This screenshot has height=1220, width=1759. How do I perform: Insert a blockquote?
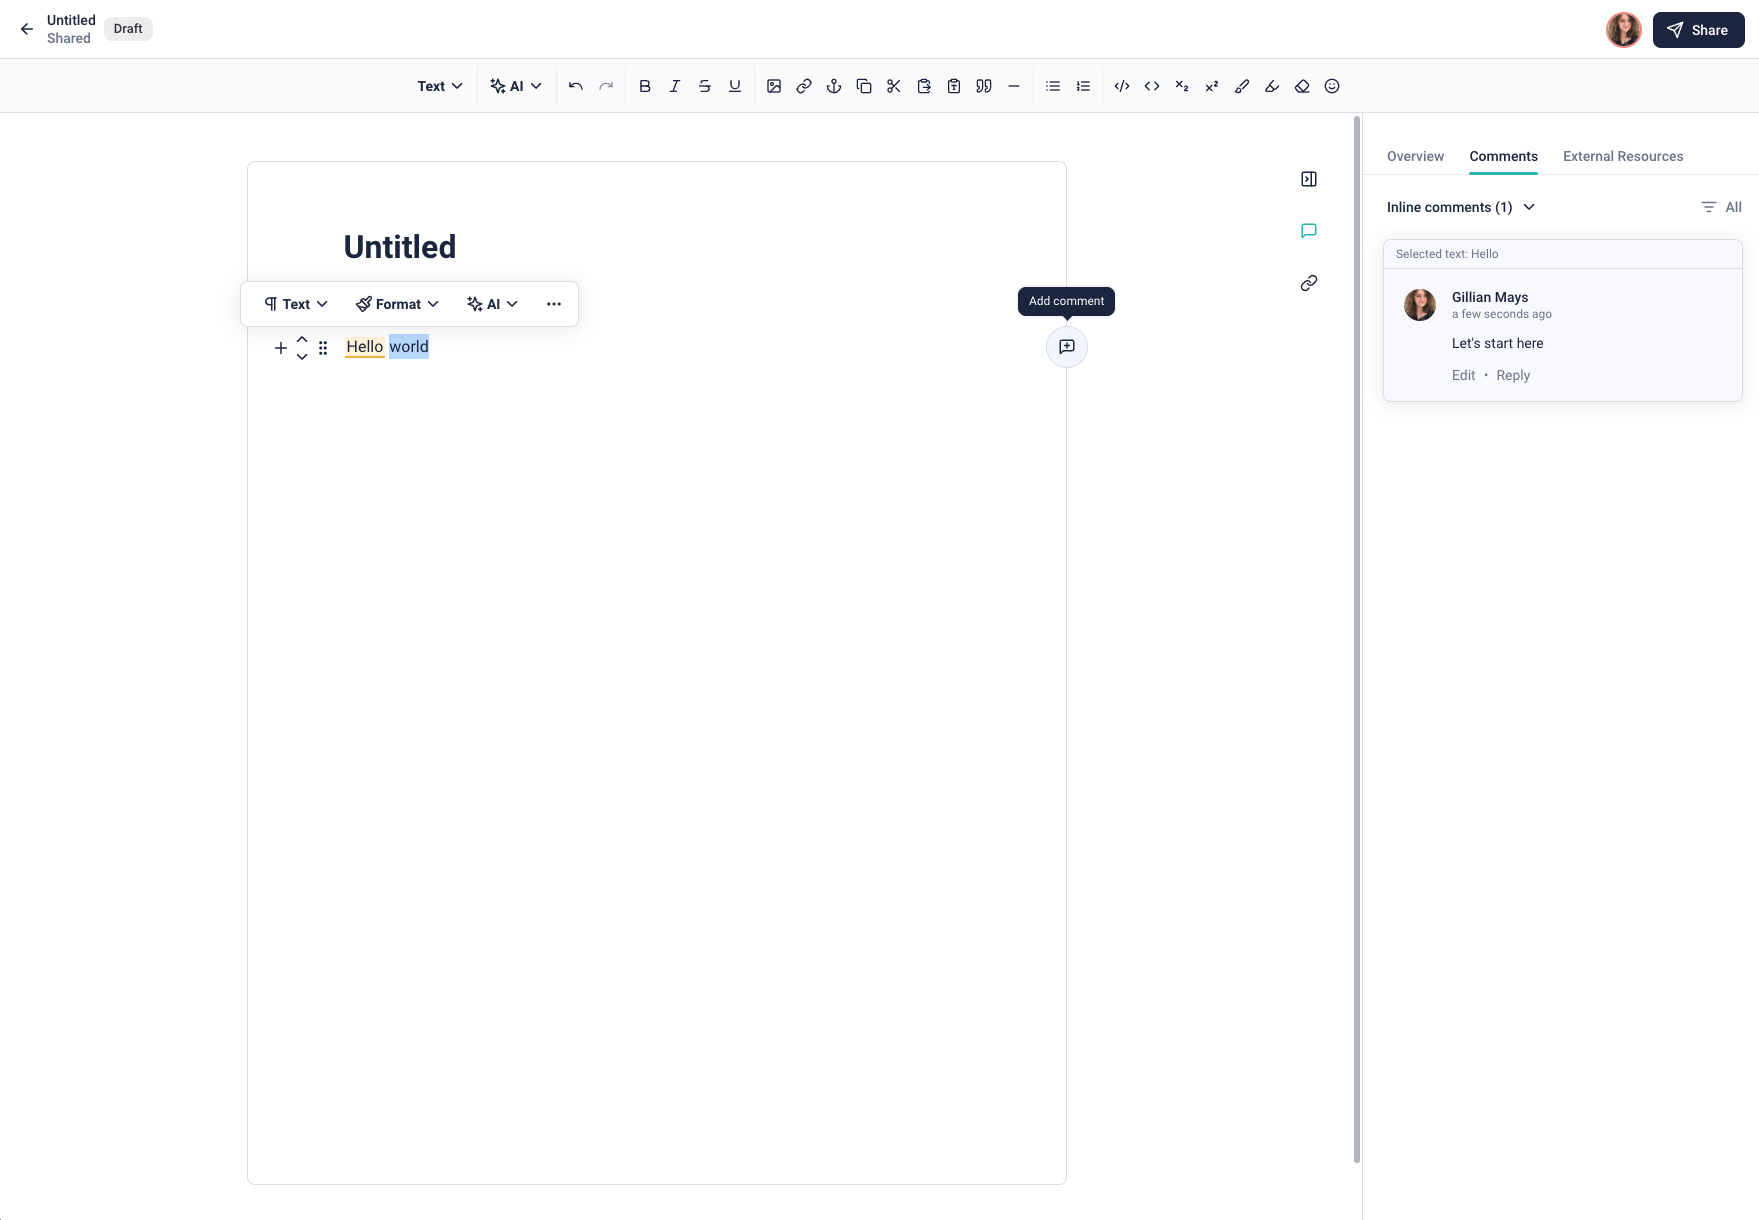[x=984, y=86]
